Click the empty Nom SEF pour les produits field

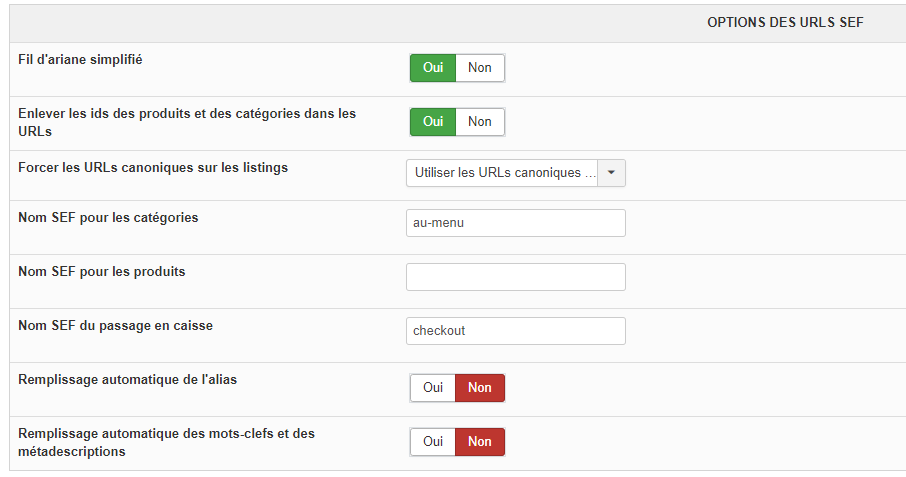[x=515, y=277]
